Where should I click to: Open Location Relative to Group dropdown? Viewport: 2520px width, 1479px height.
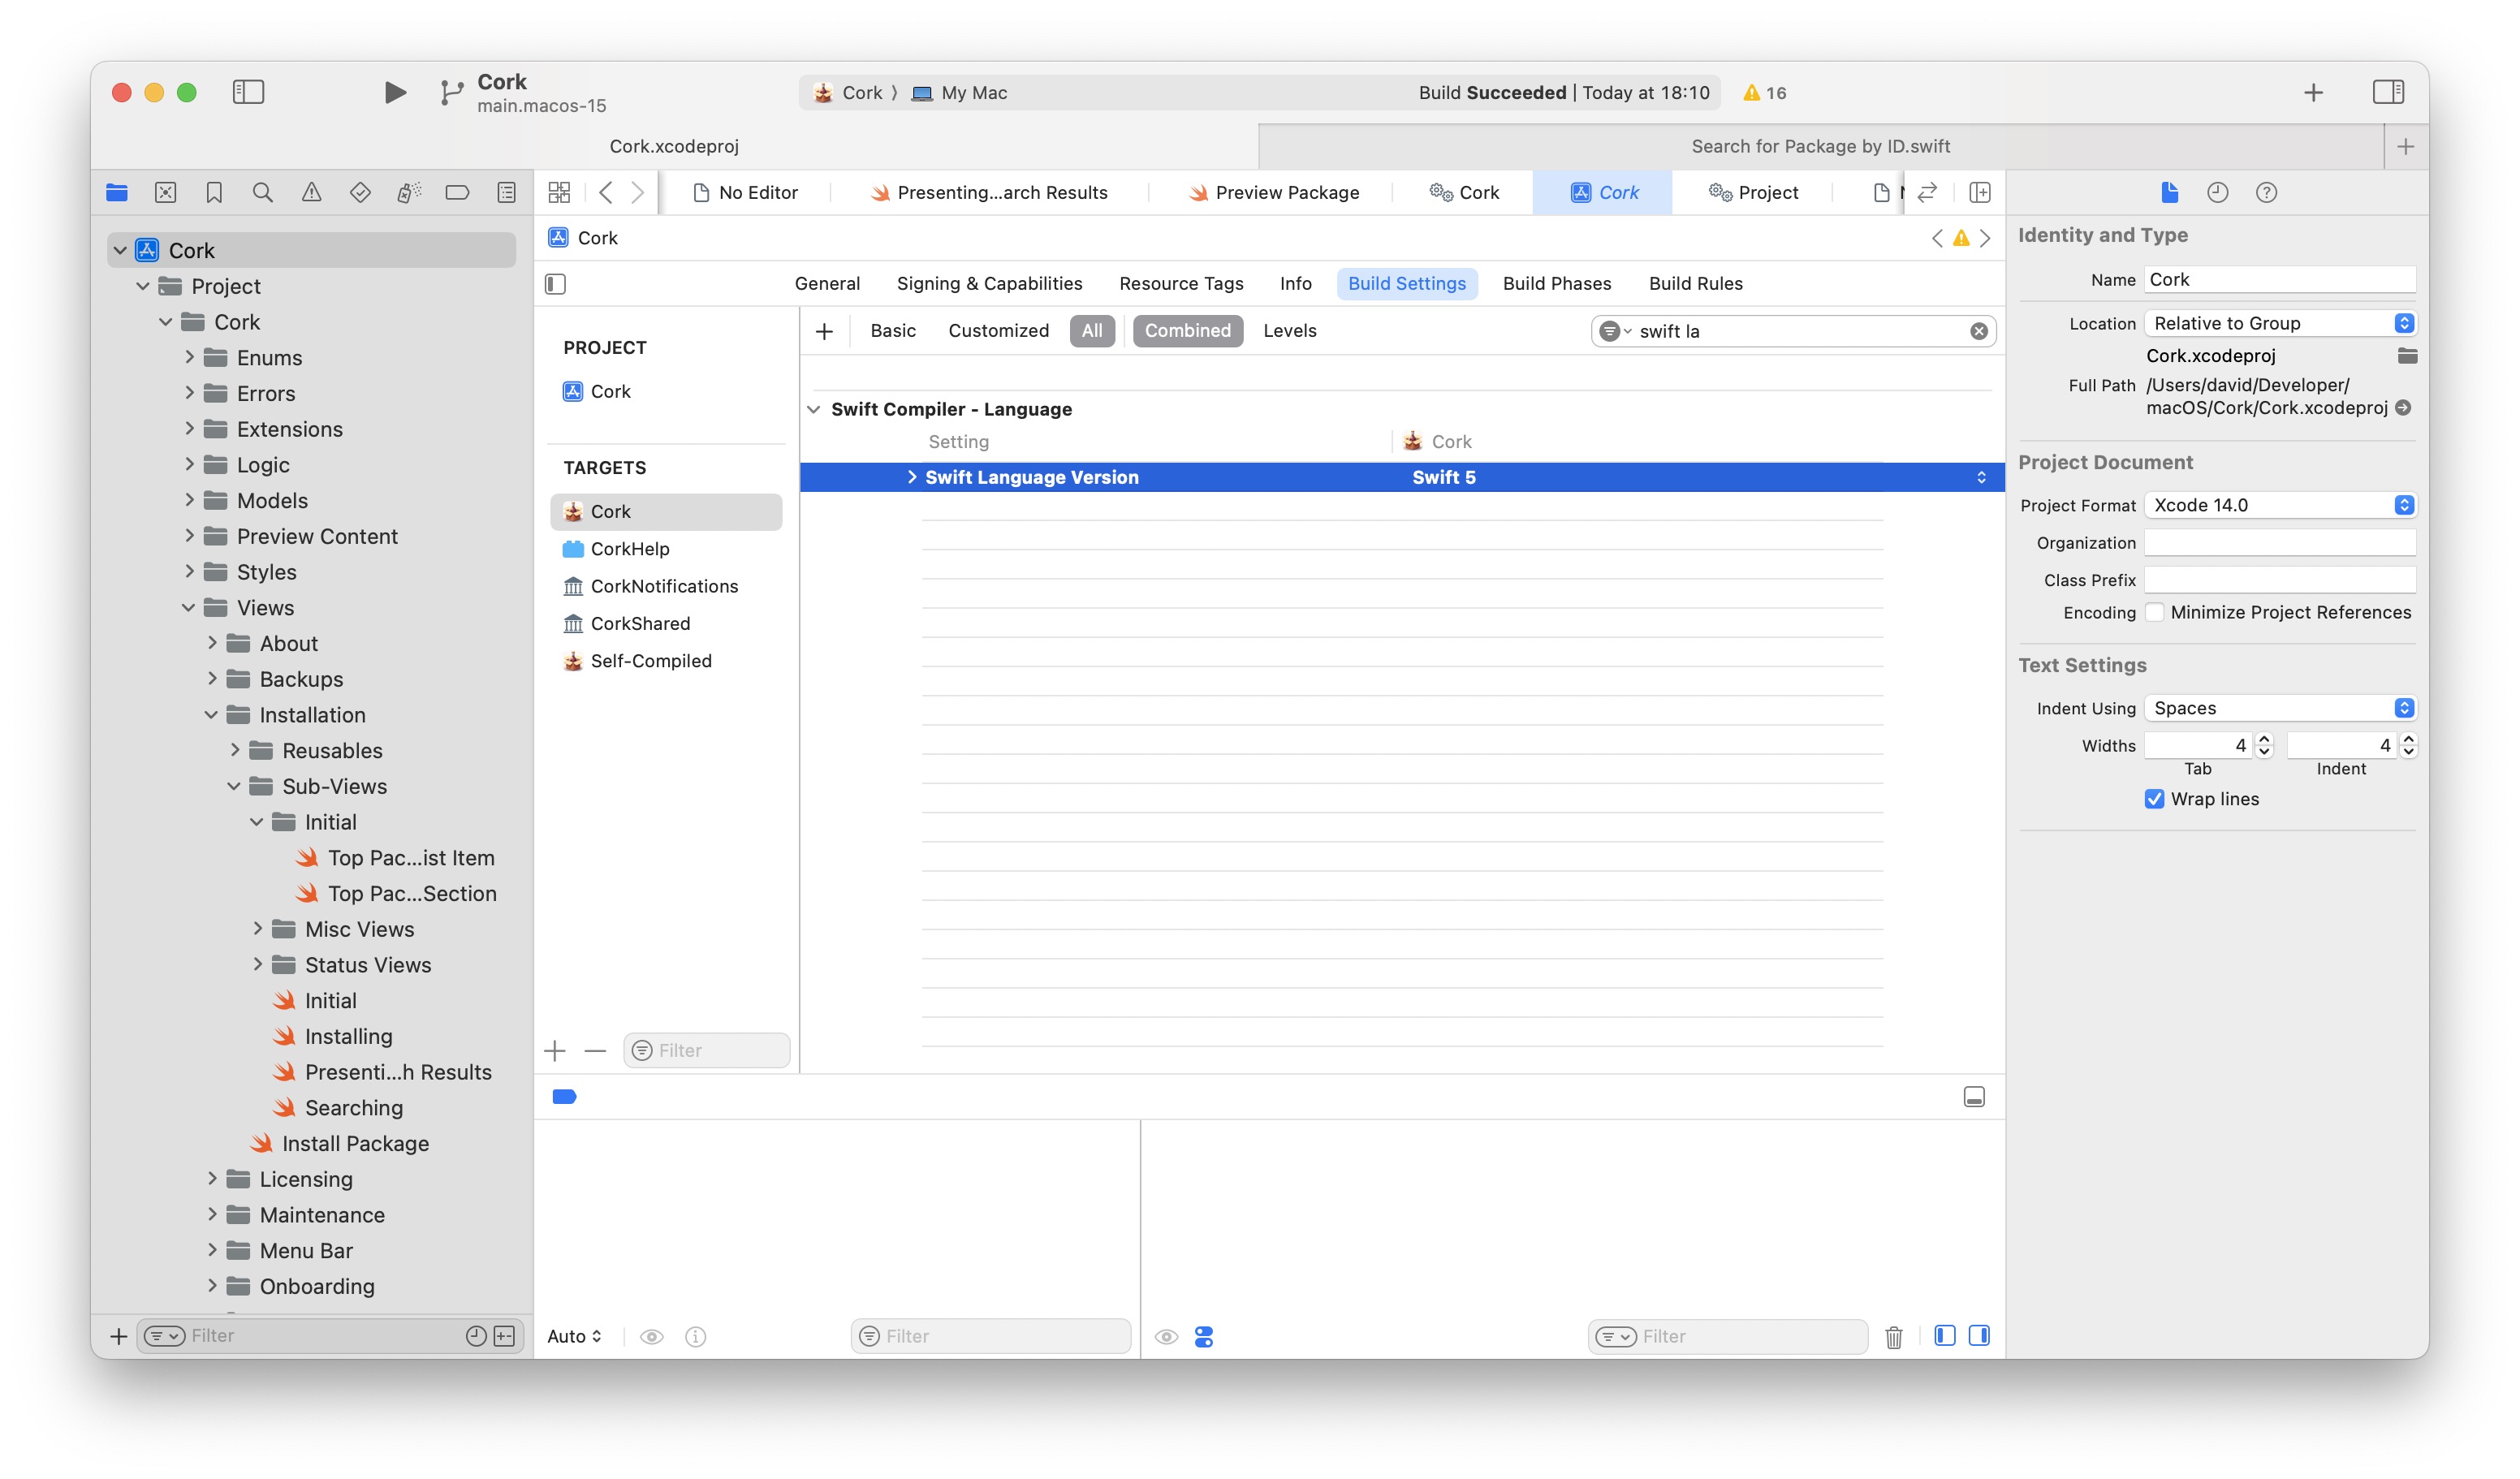click(x=2279, y=323)
